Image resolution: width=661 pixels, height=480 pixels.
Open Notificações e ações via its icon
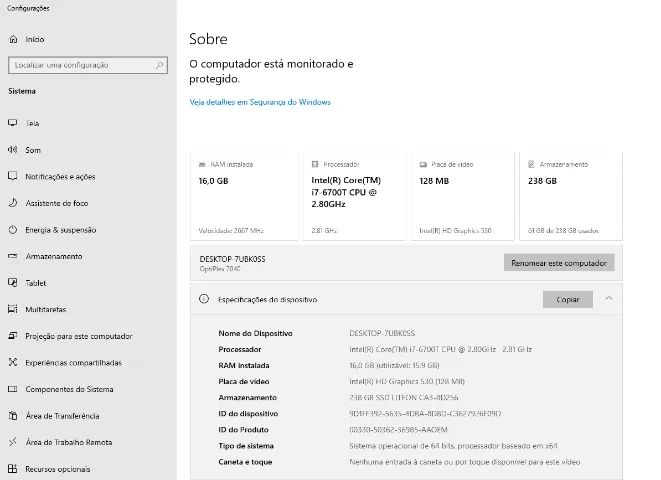pyautogui.click(x=13, y=176)
